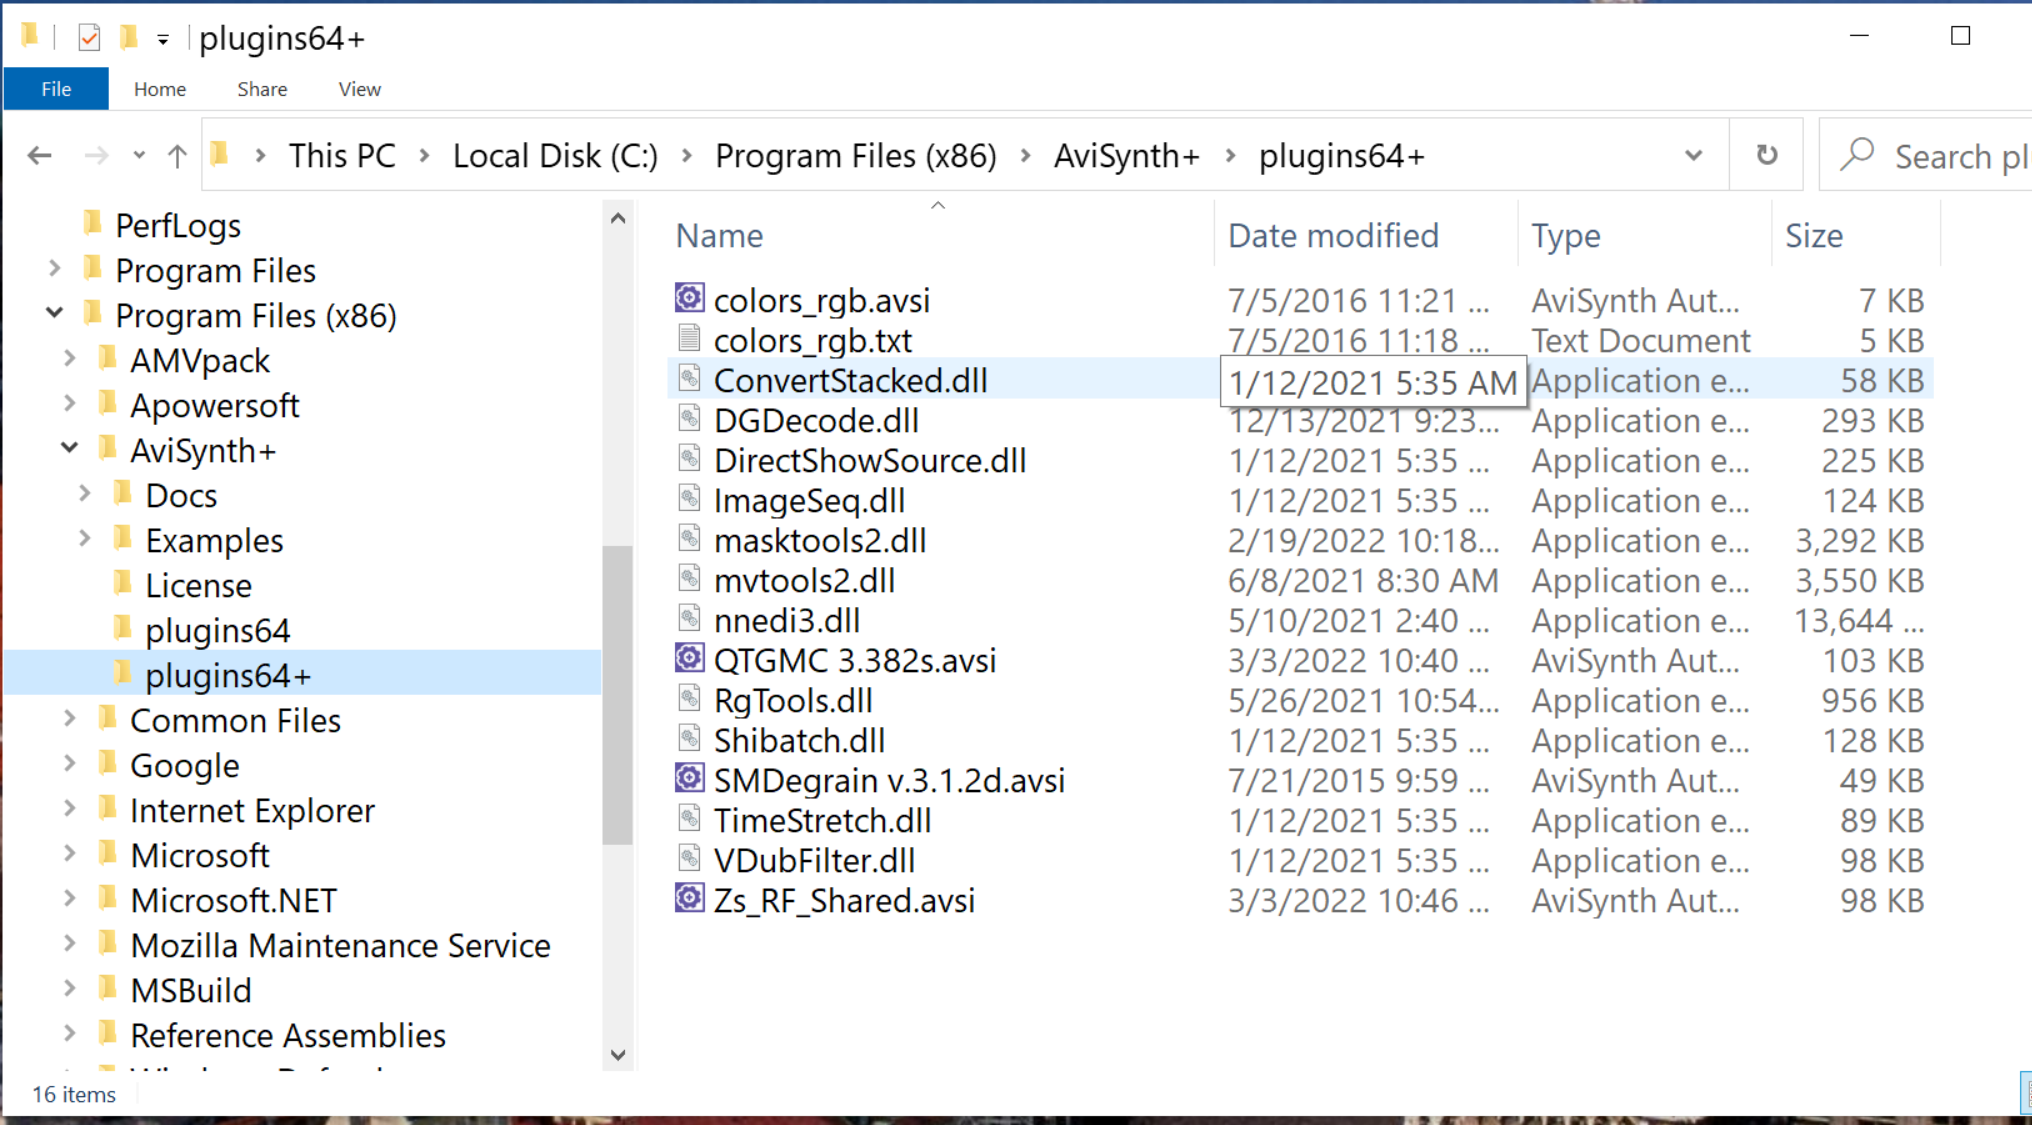
Task: Expand the Examples folder node
Action: pos(85,538)
